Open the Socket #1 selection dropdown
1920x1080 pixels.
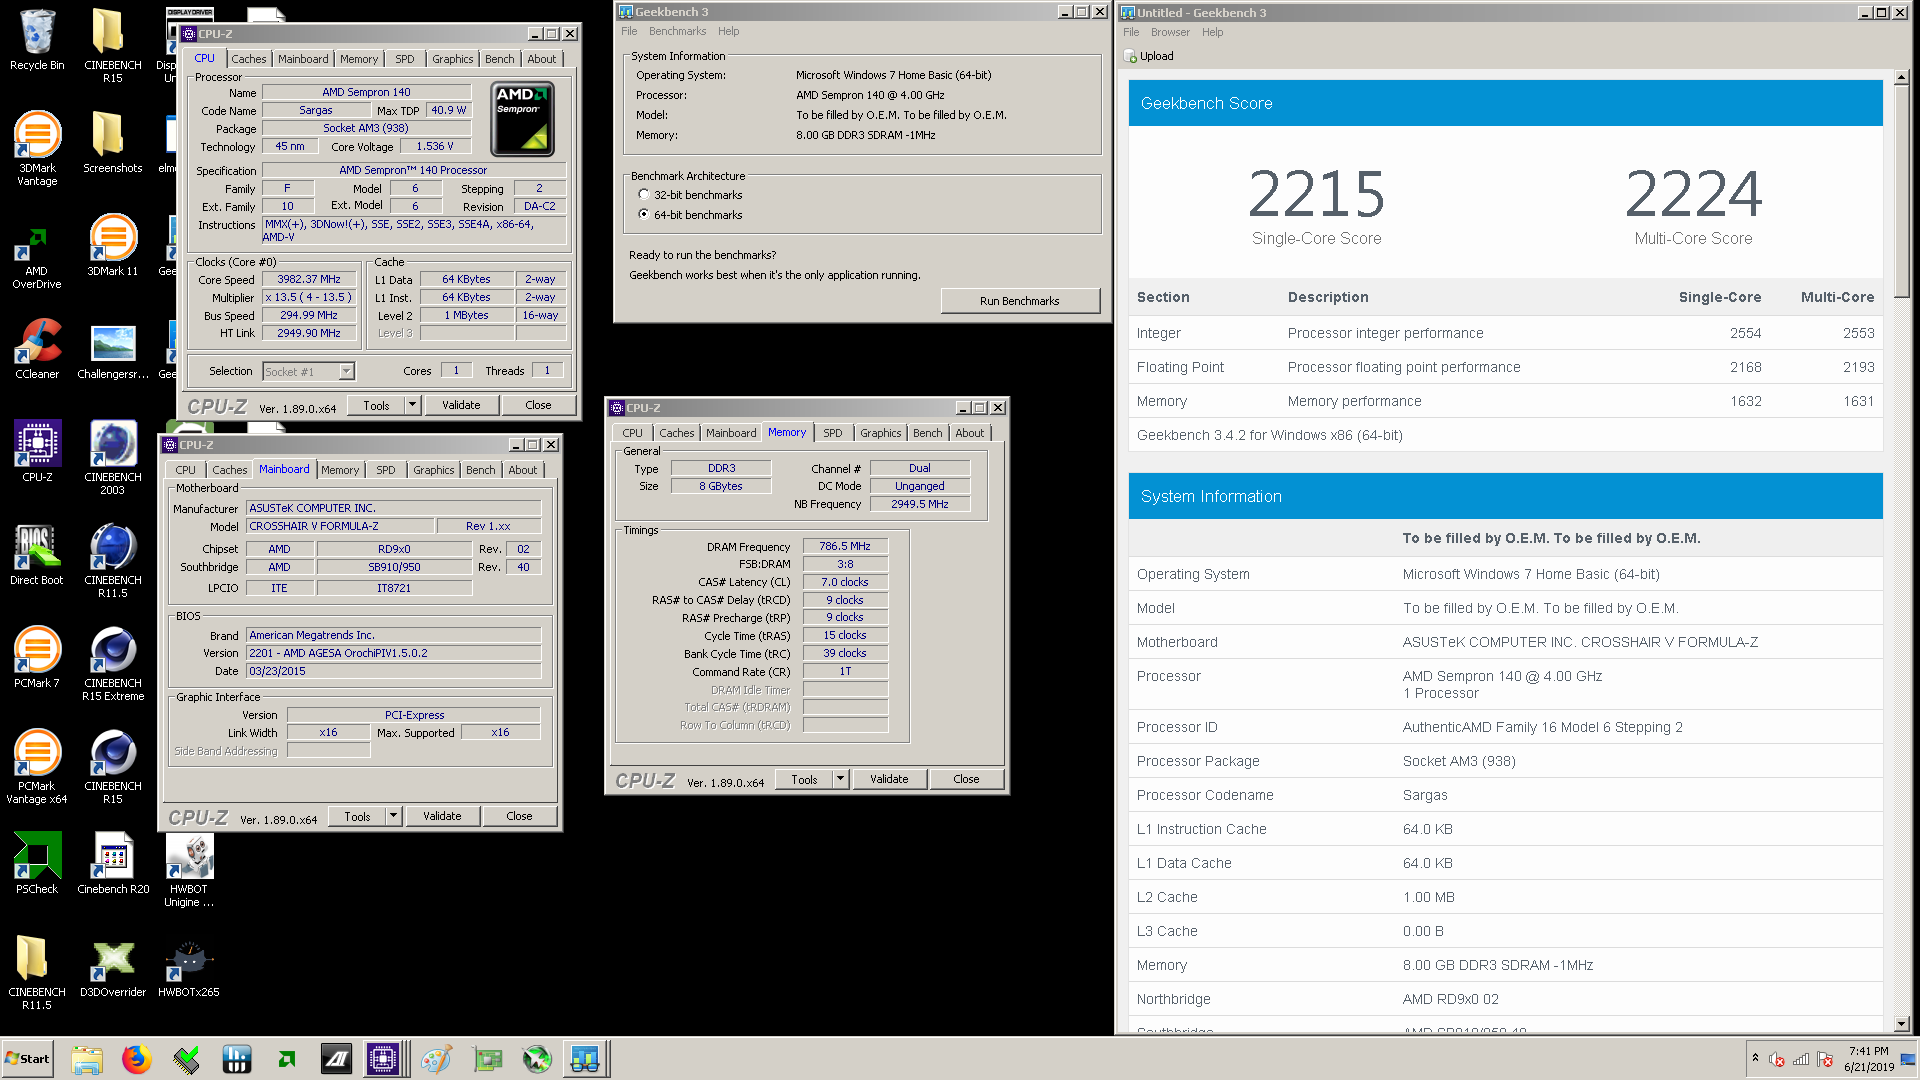(x=346, y=371)
